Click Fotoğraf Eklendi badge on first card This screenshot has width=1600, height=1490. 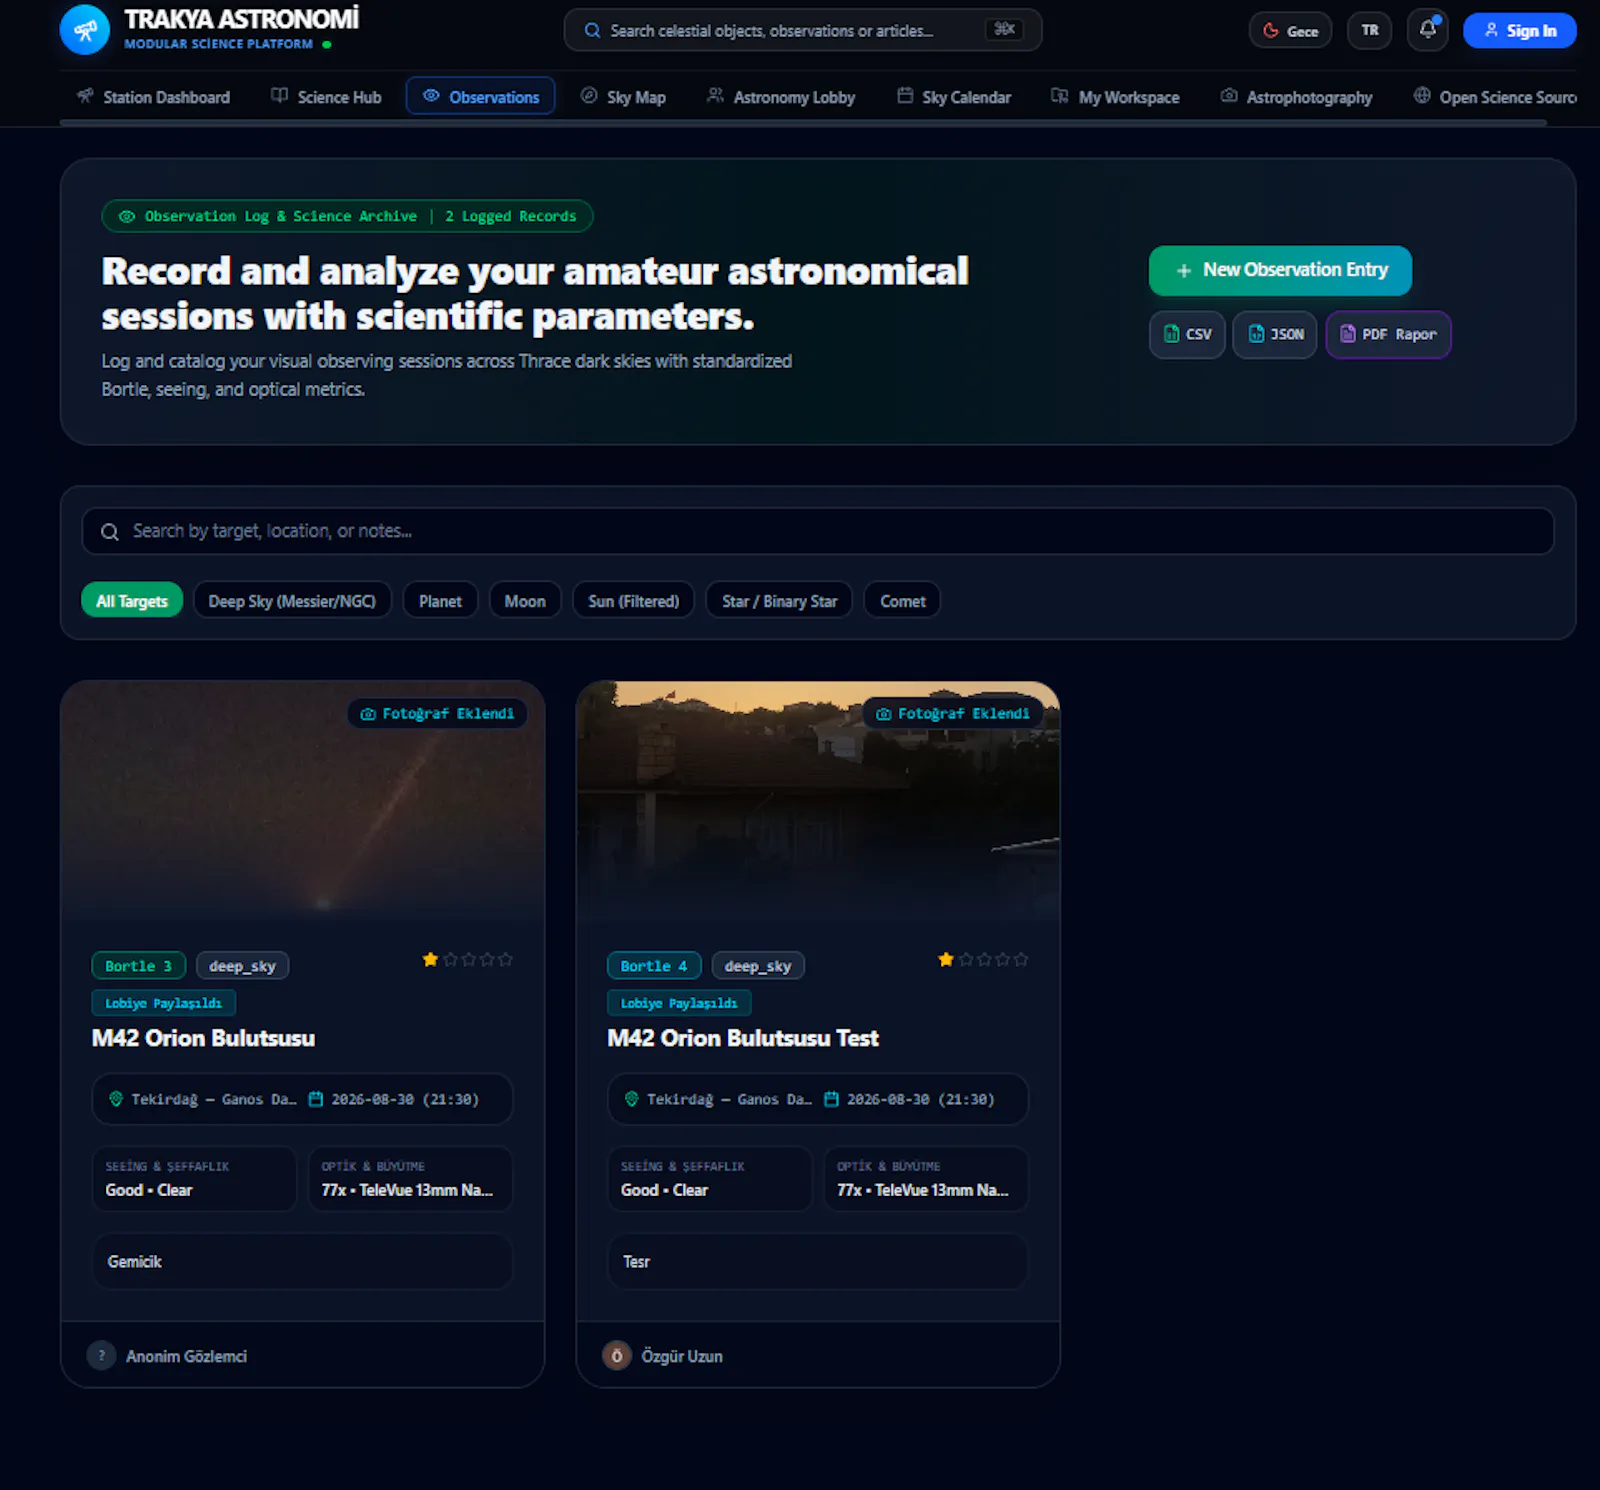pyautogui.click(x=437, y=713)
